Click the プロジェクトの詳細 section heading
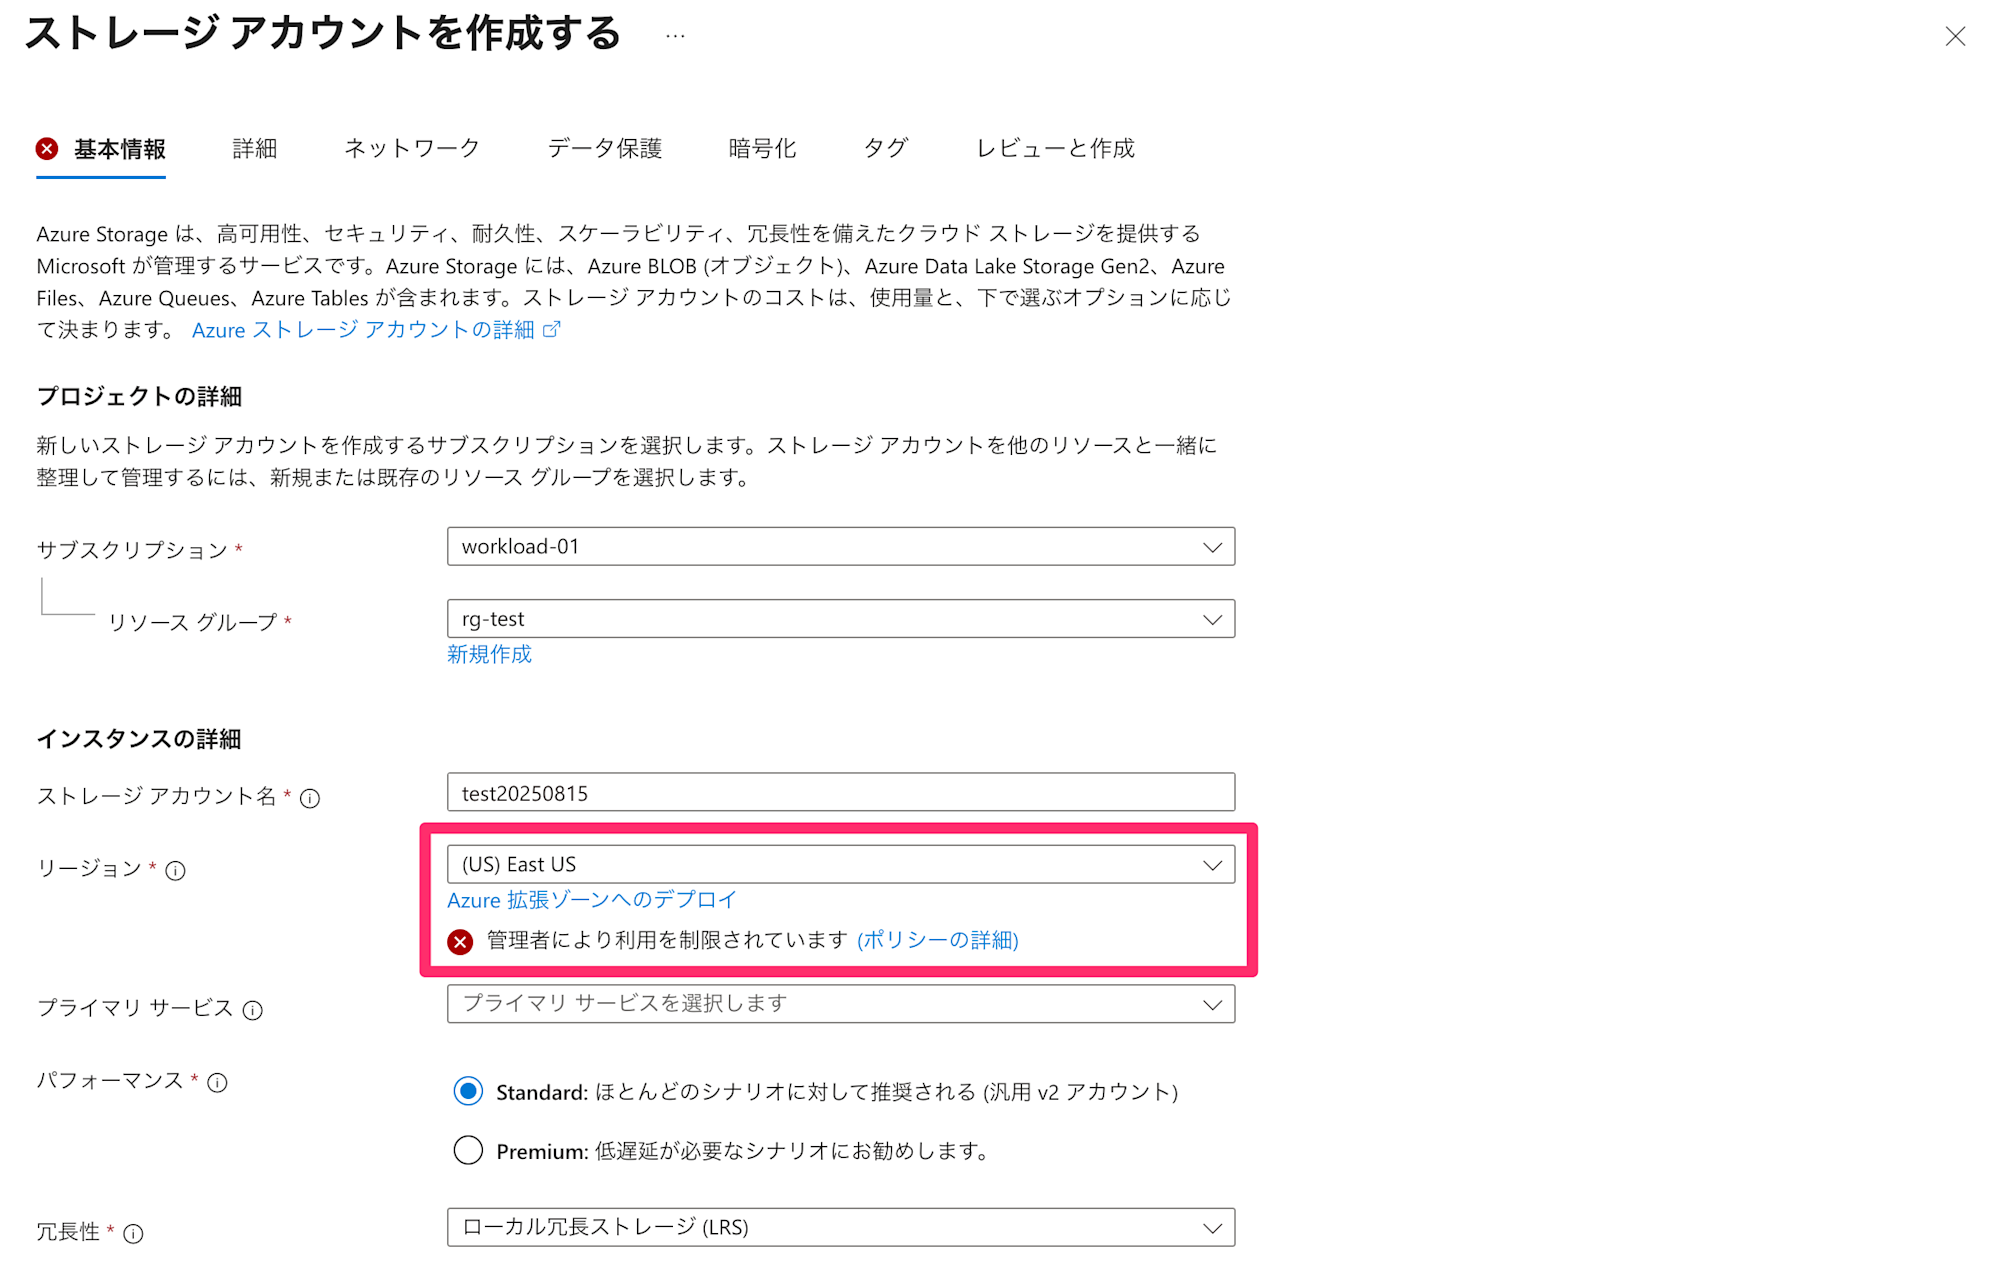 coord(139,396)
